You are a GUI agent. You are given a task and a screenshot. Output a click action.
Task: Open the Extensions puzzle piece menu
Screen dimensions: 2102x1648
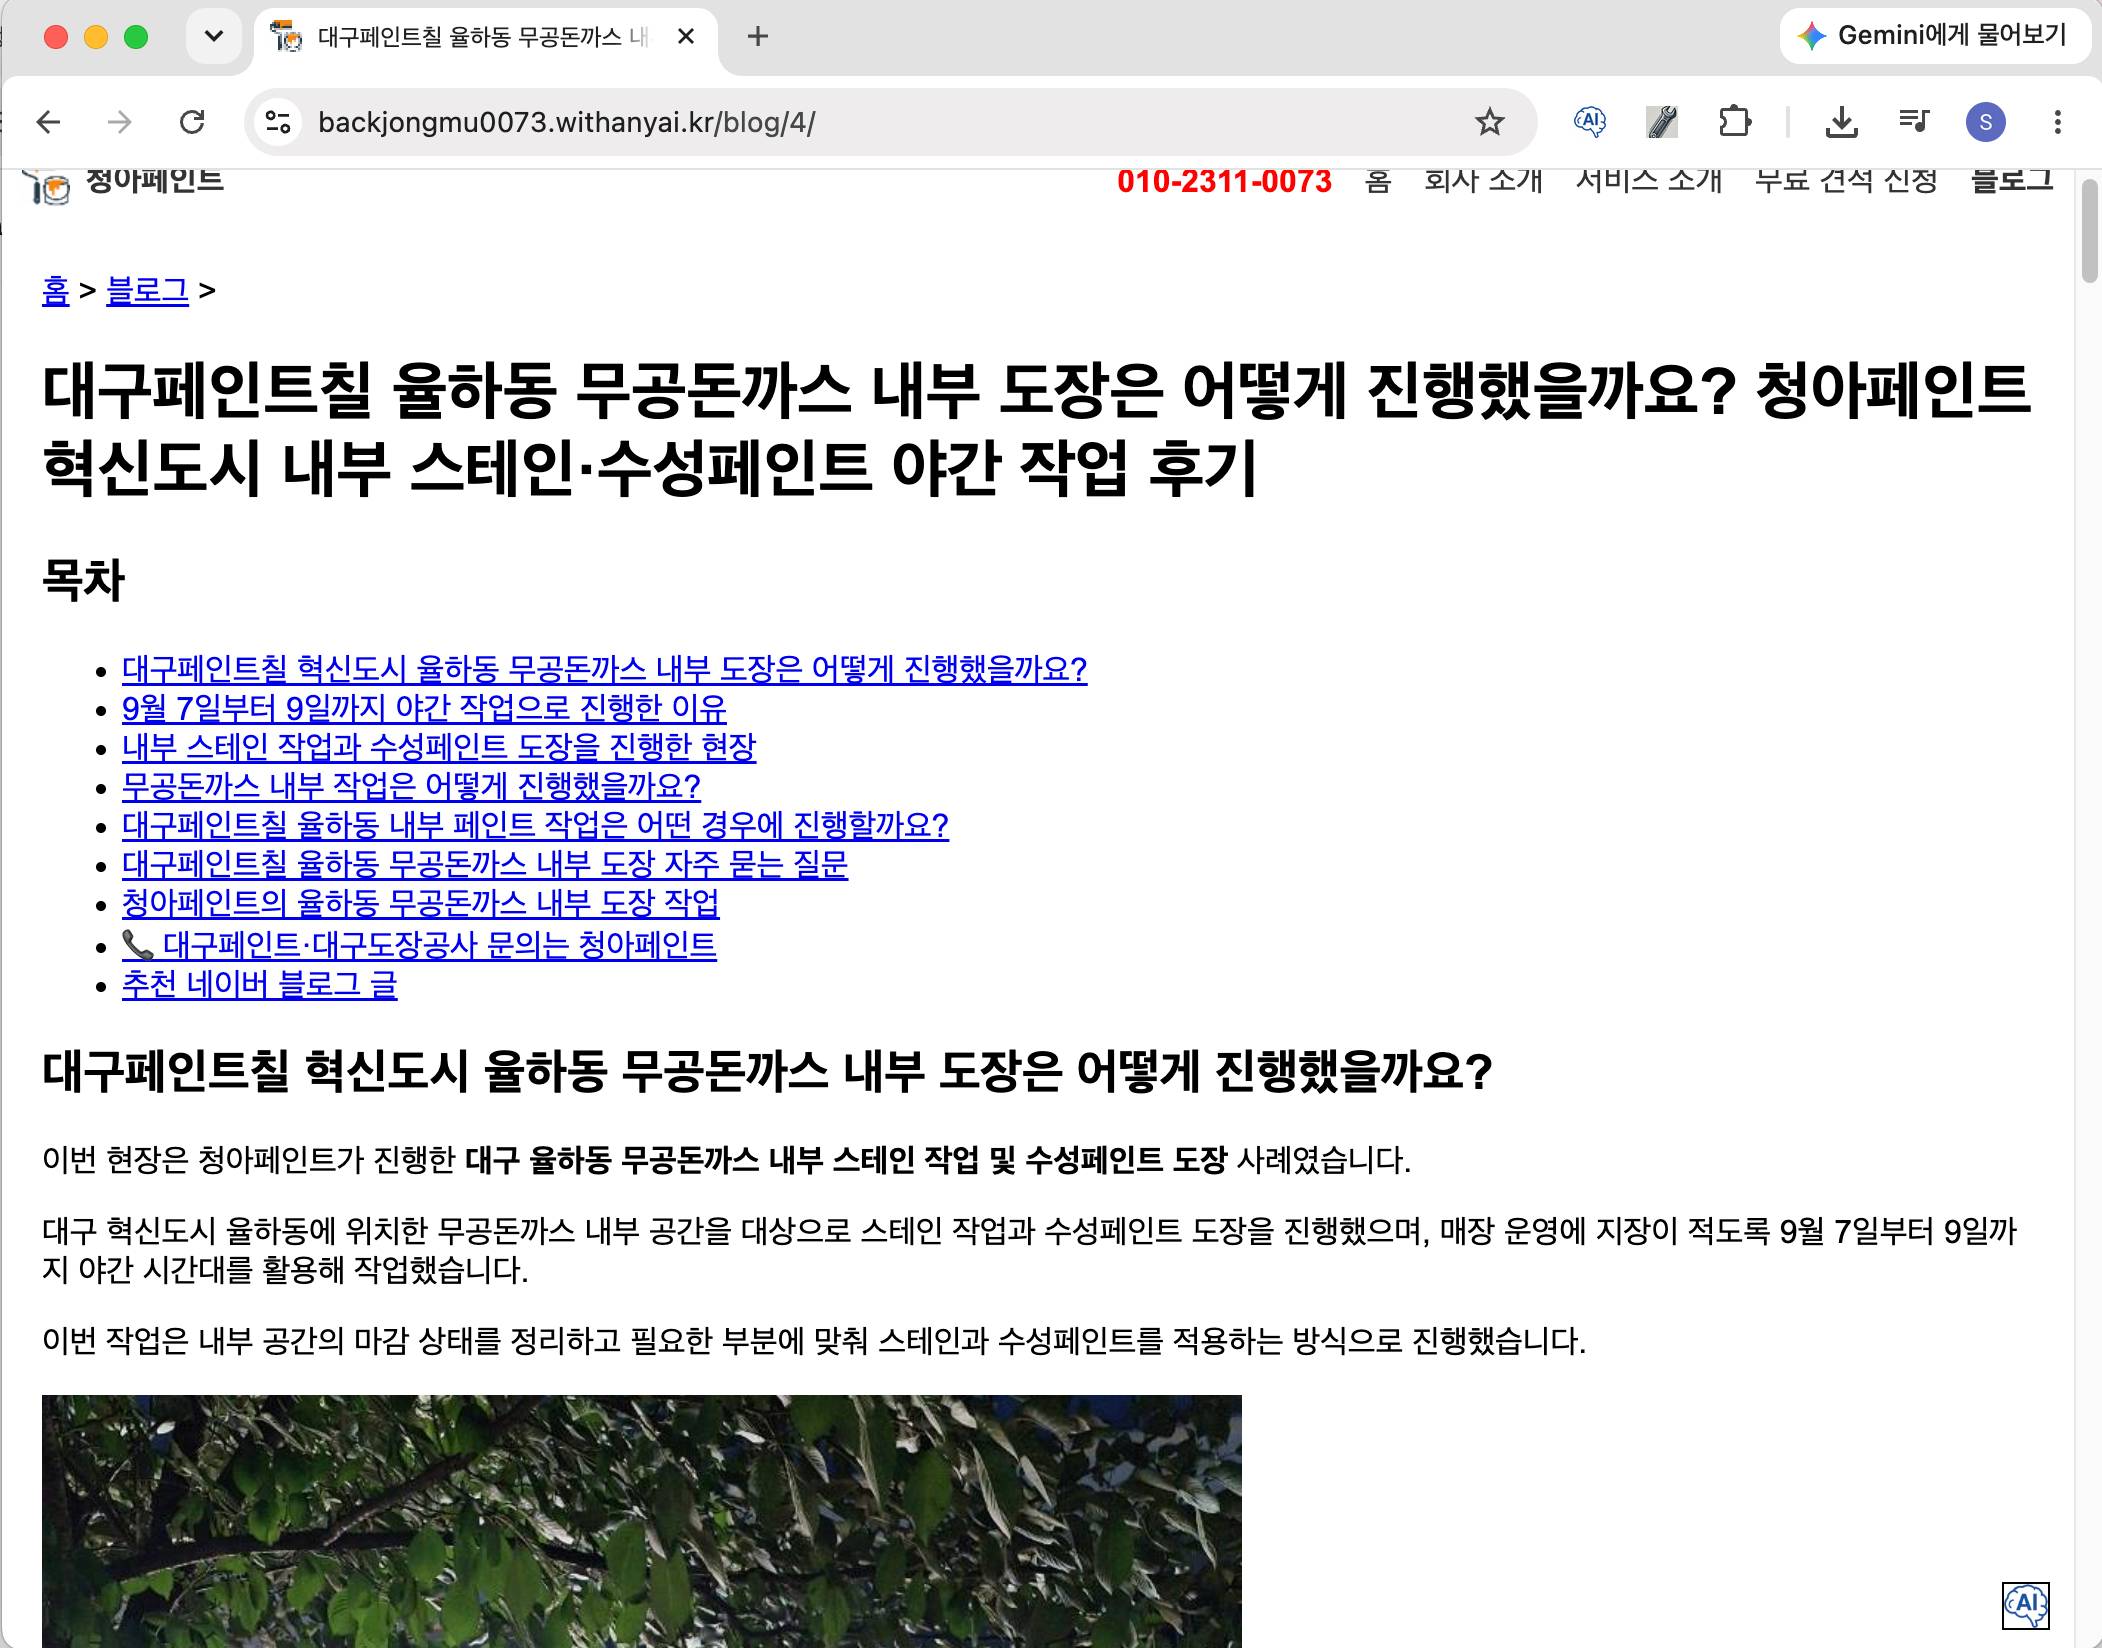(x=1735, y=122)
